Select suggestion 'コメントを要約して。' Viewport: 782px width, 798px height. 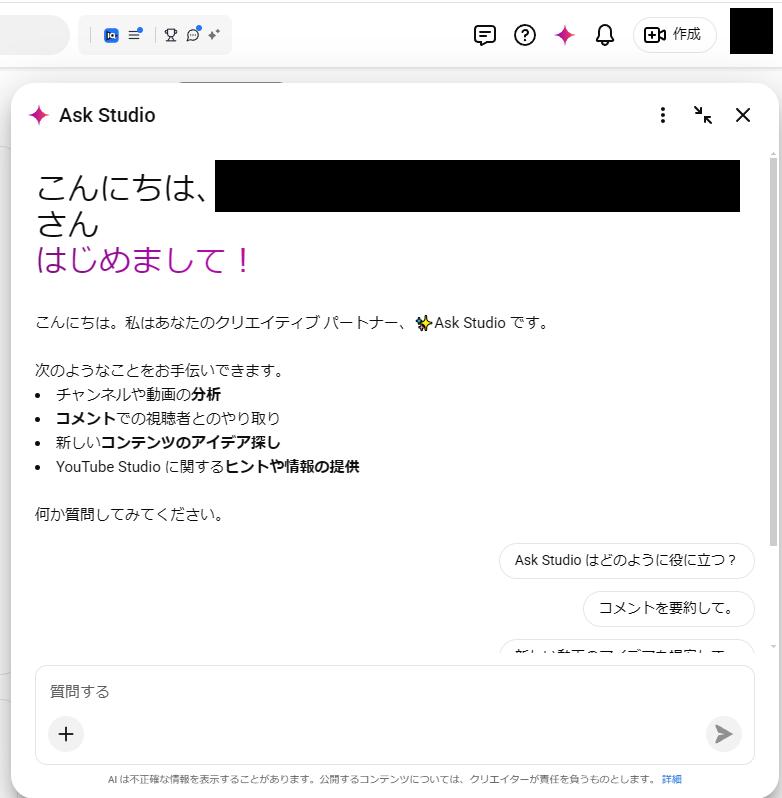pos(668,609)
